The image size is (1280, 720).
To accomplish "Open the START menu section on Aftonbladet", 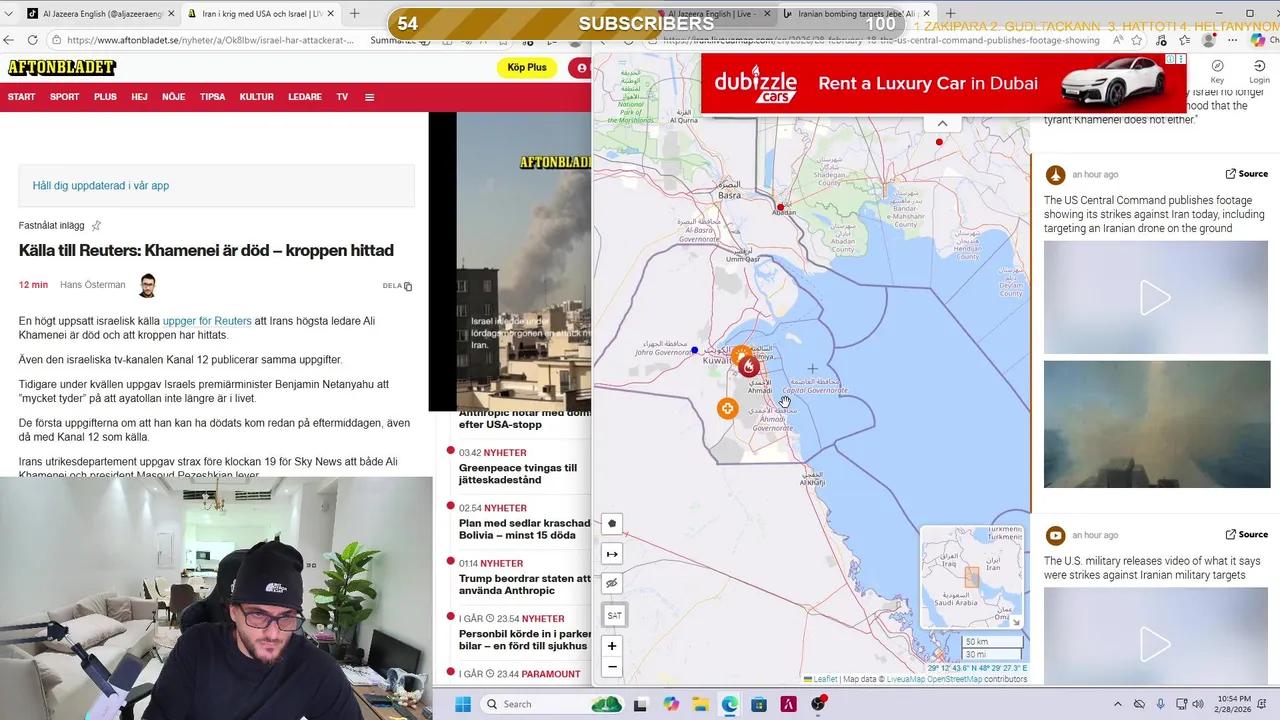I will click(21, 97).
